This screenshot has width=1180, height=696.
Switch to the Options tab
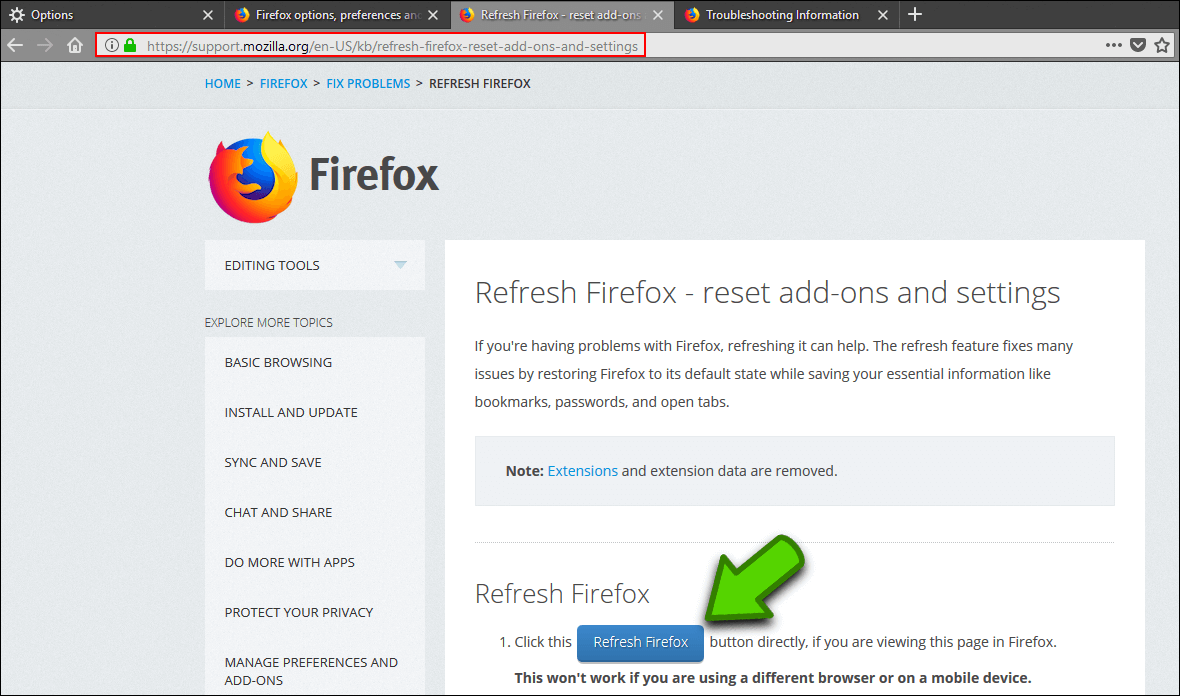[112, 15]
